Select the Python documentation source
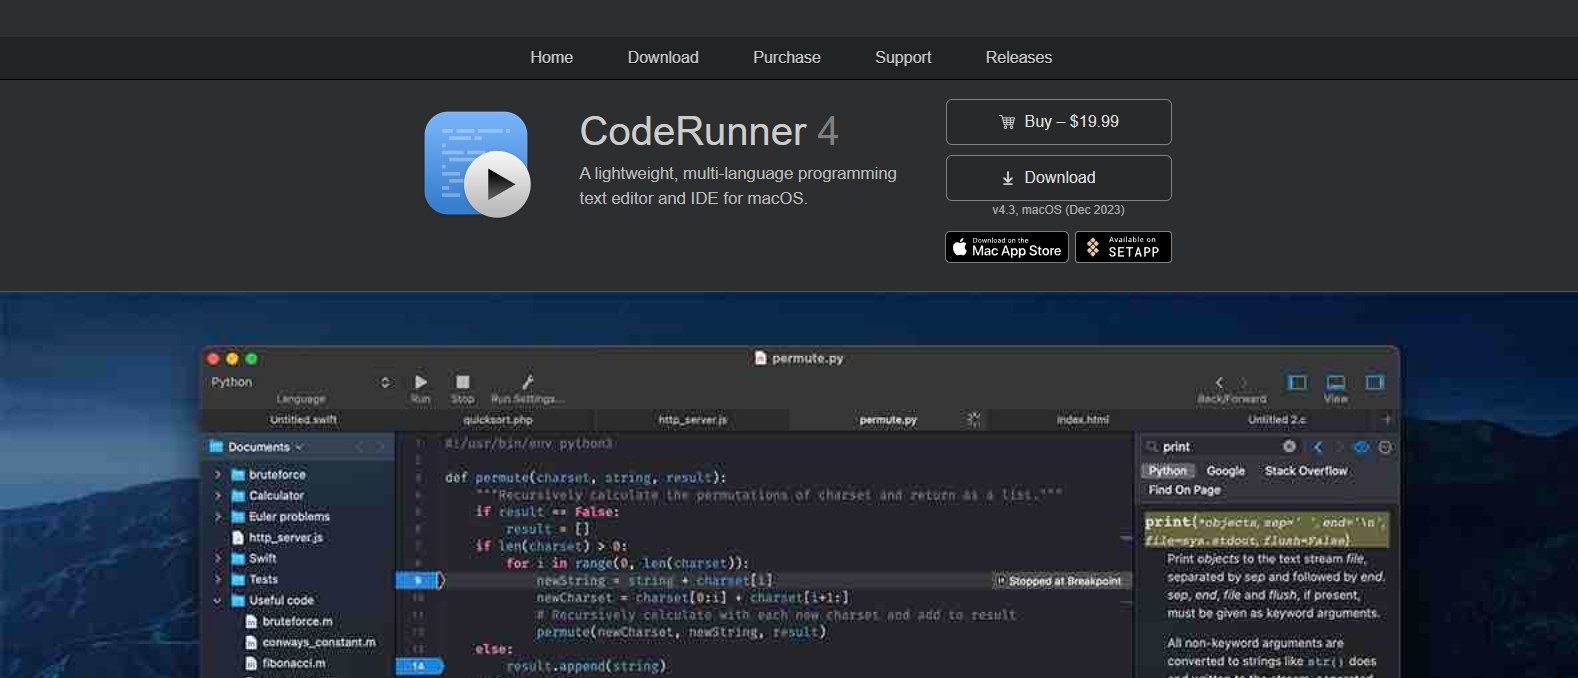The image size is (1578, 678). 1167,471
